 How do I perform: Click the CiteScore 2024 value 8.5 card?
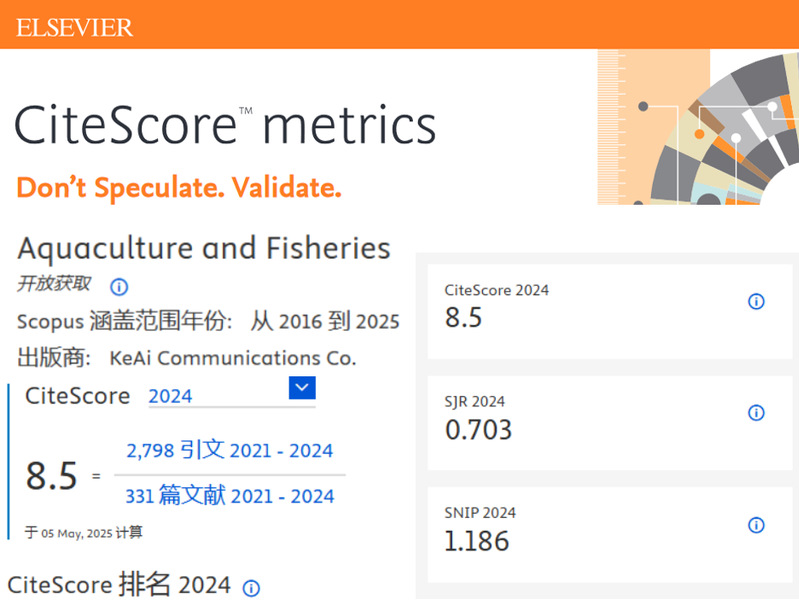click(x=609, y=312)
